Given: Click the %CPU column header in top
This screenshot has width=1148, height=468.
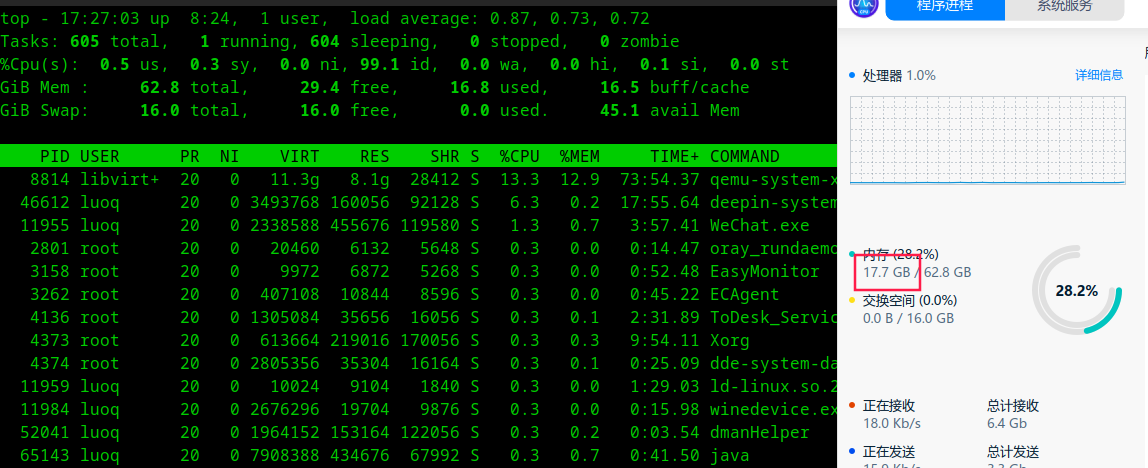Looking at the screenshot, I should (x=520, y=156).
